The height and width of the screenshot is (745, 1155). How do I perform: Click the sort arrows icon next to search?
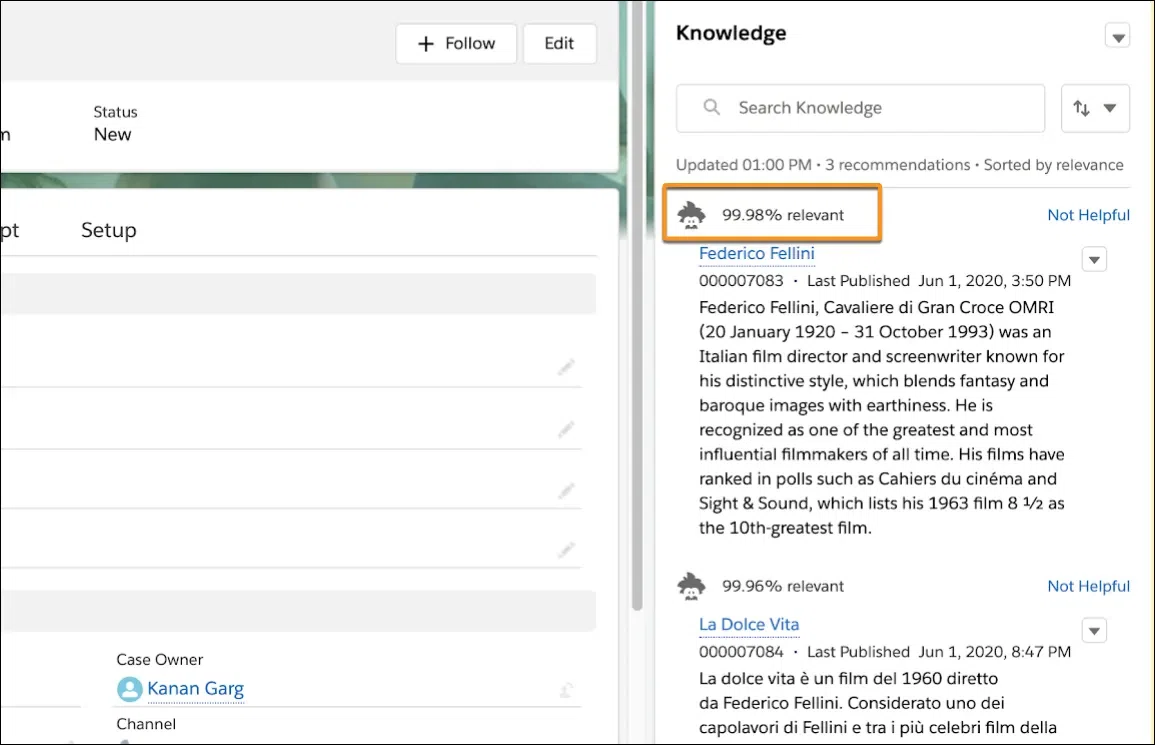(1081, 108)
